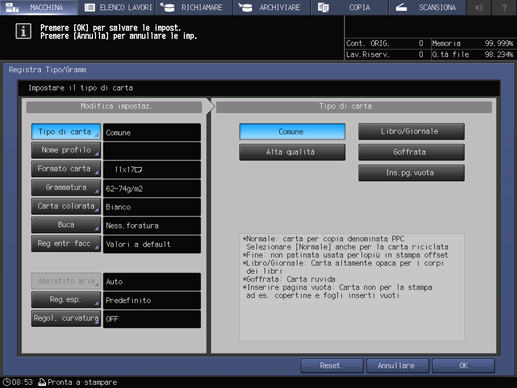Open the Carta colorata setting
The width and height of the screenshot is (517, 388).
(66, 206)
